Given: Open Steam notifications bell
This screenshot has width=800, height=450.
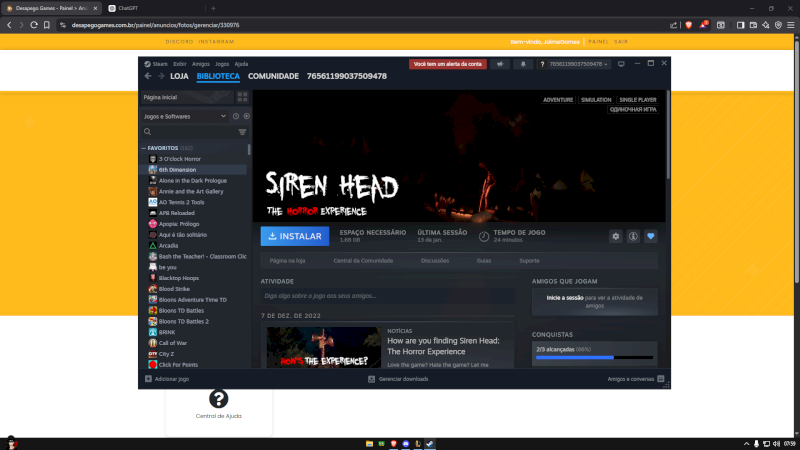Looking at the screenshot, I should click(522, 64).
